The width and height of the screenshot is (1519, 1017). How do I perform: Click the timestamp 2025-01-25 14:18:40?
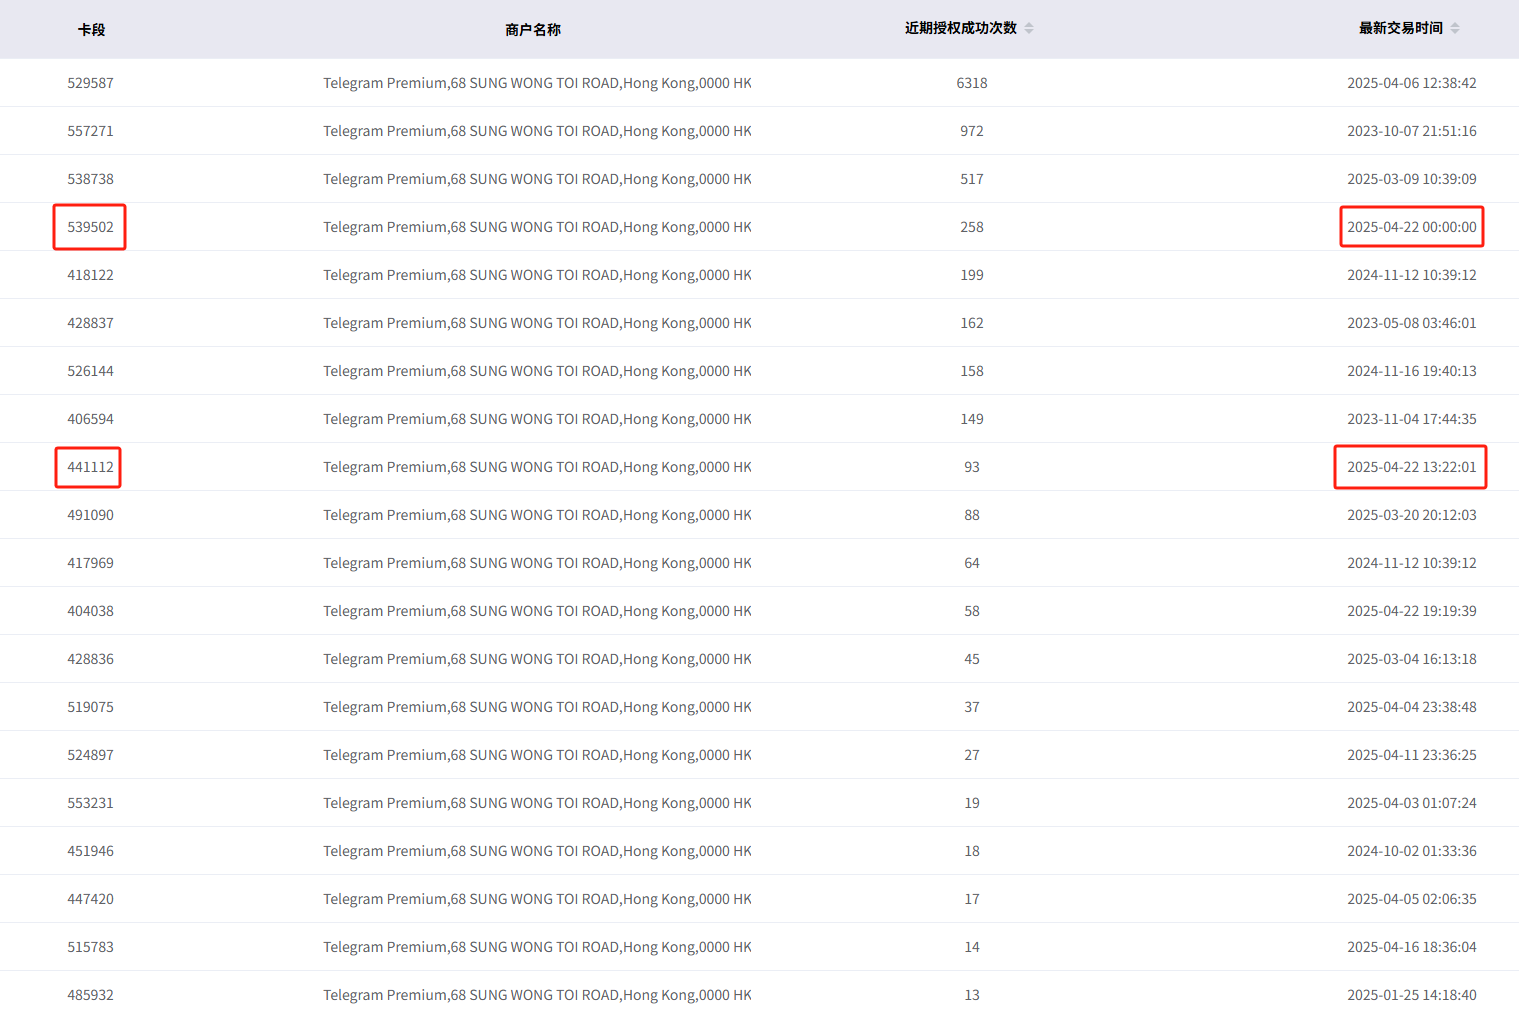[1411, 995]
